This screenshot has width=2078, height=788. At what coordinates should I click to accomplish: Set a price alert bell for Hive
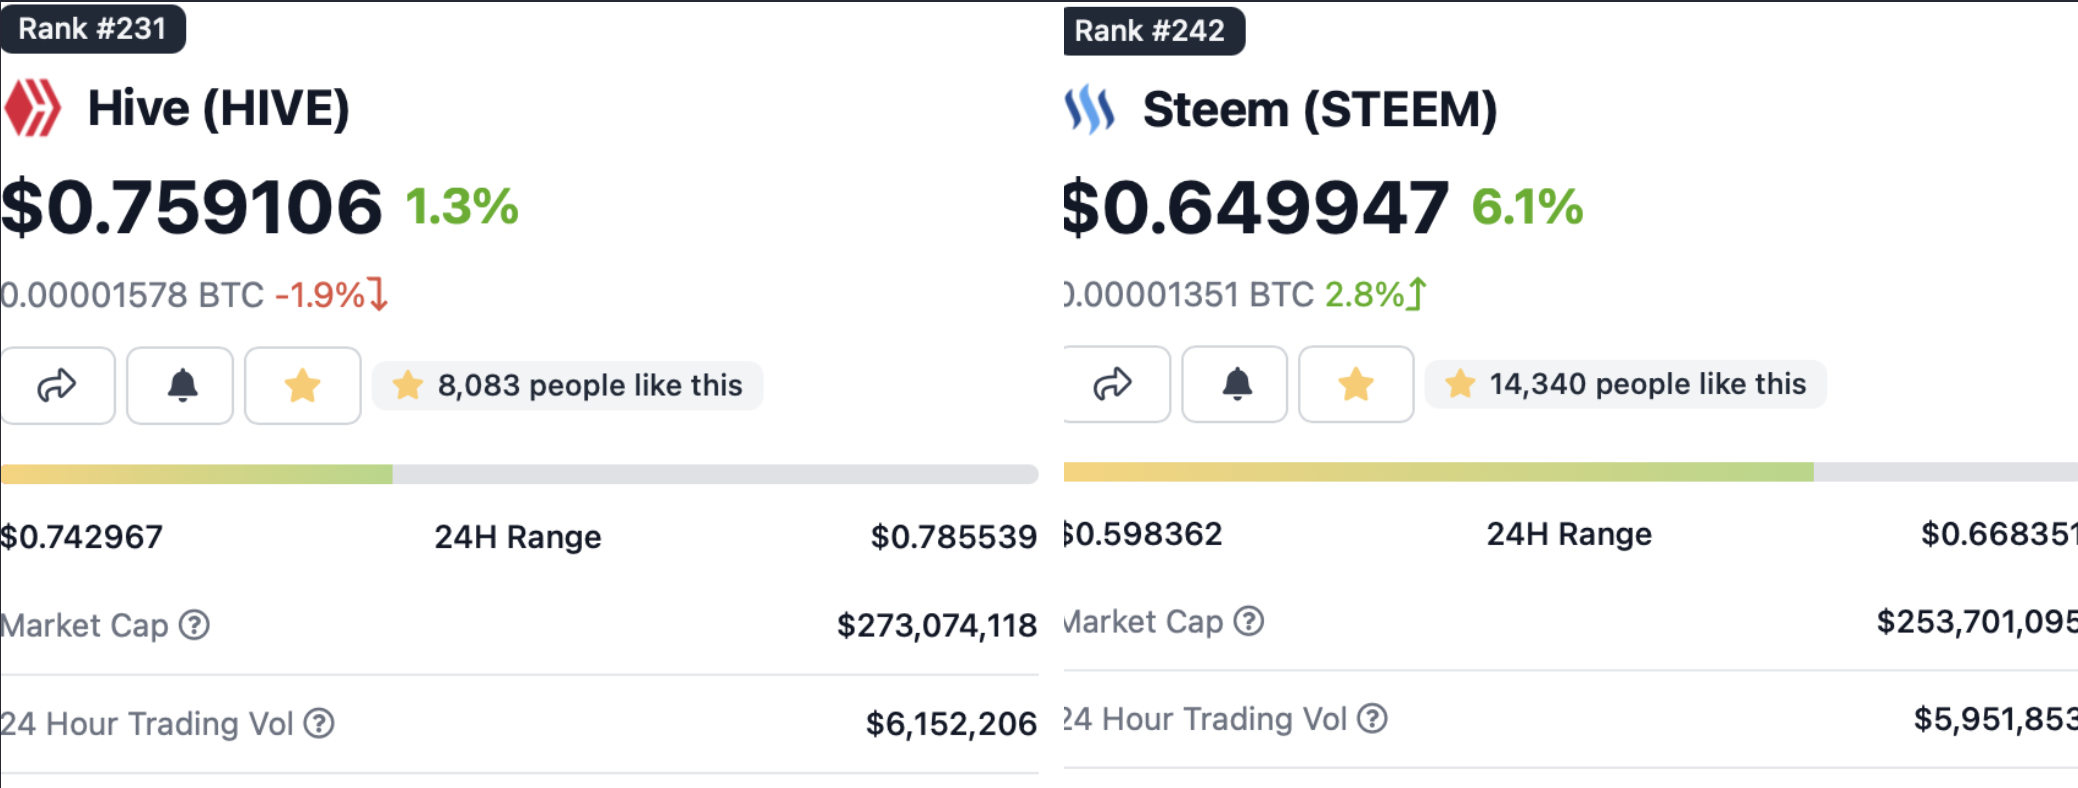(181, 385)
